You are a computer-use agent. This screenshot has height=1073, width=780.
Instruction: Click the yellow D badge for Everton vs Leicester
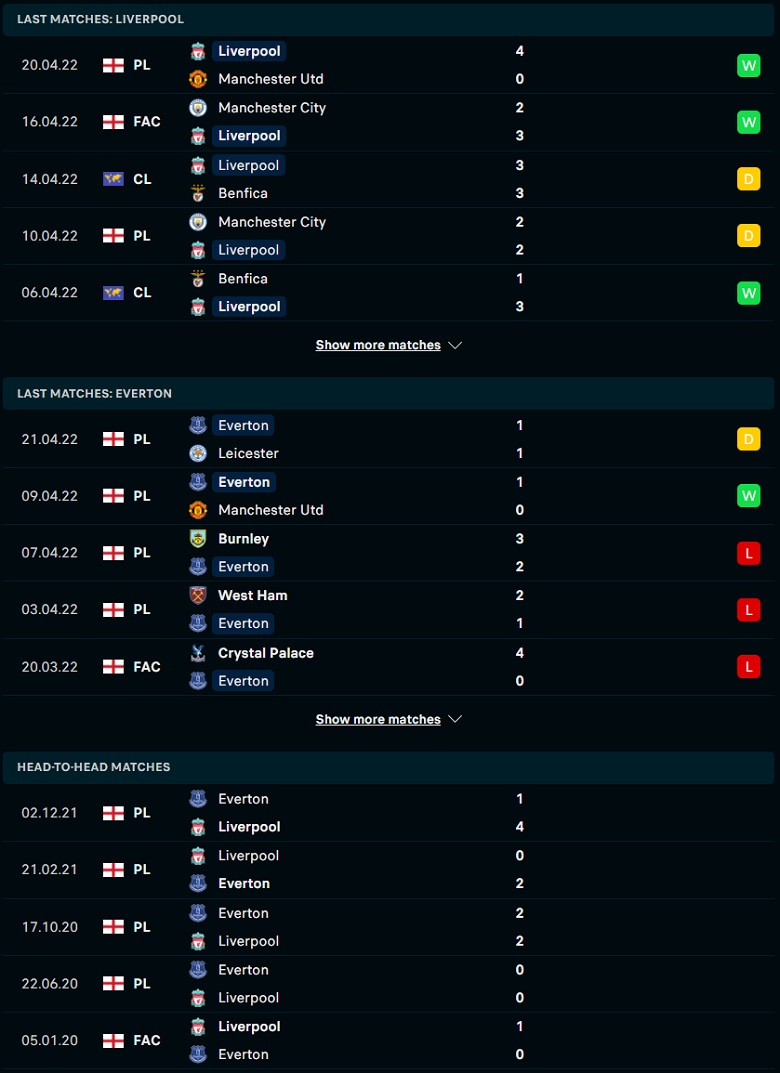pos(749,439)
